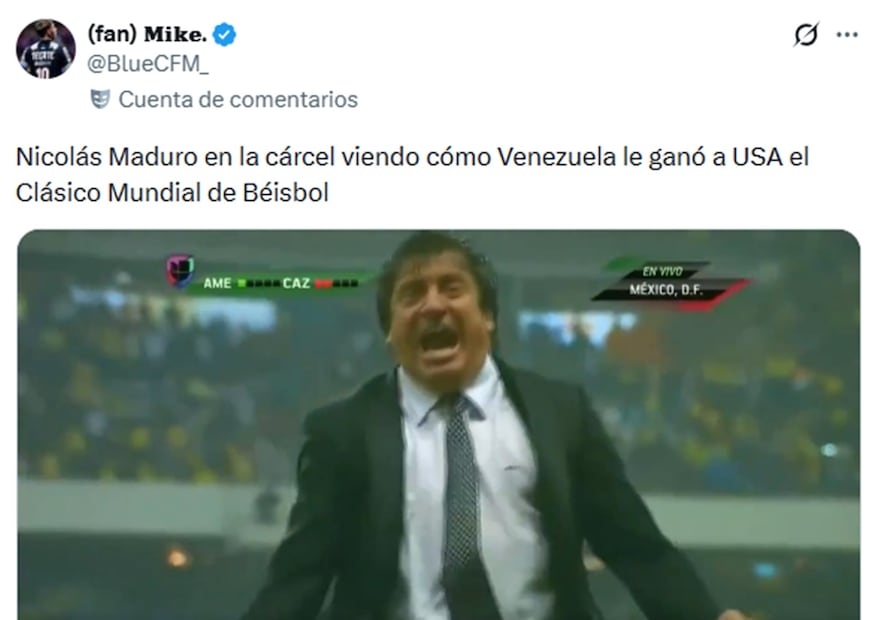Click the display name (fan) Mike.

147,35
